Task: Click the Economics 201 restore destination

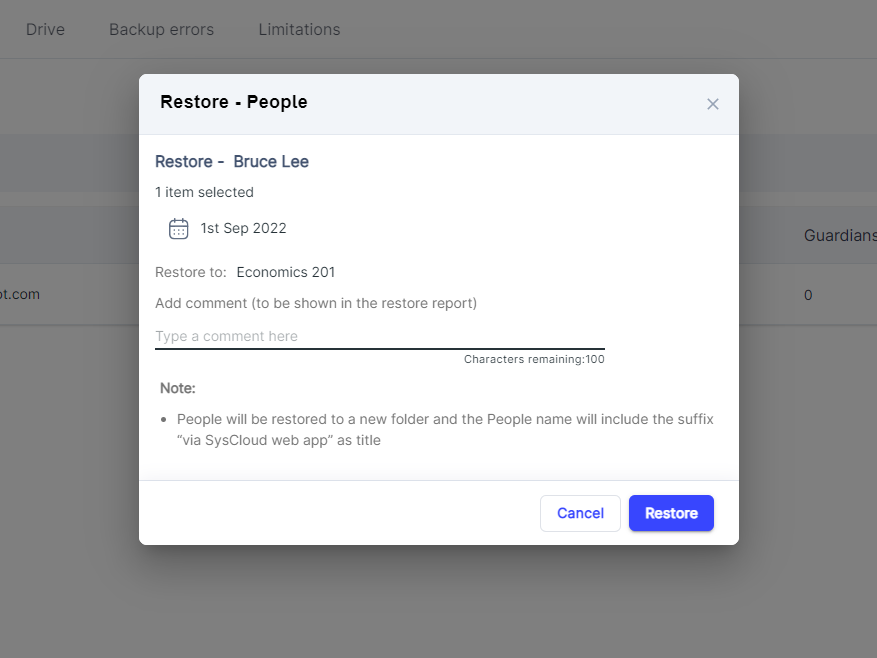Action: coord(285,271)
